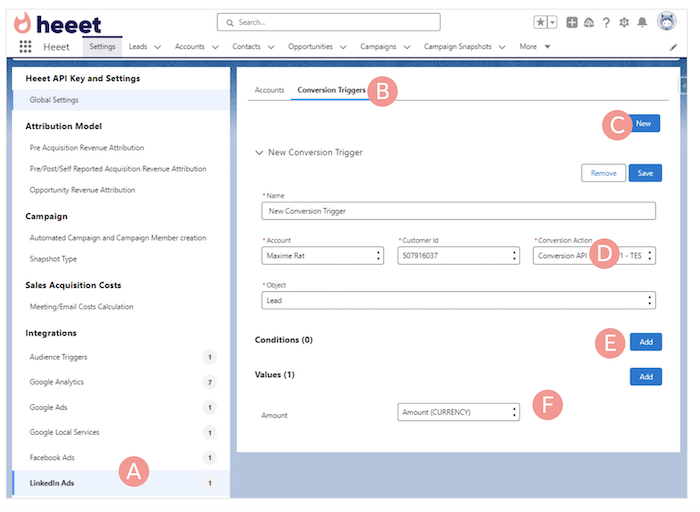
Task: Open the Amount (CURRENCY) dropdown
Action: (458, 412)
